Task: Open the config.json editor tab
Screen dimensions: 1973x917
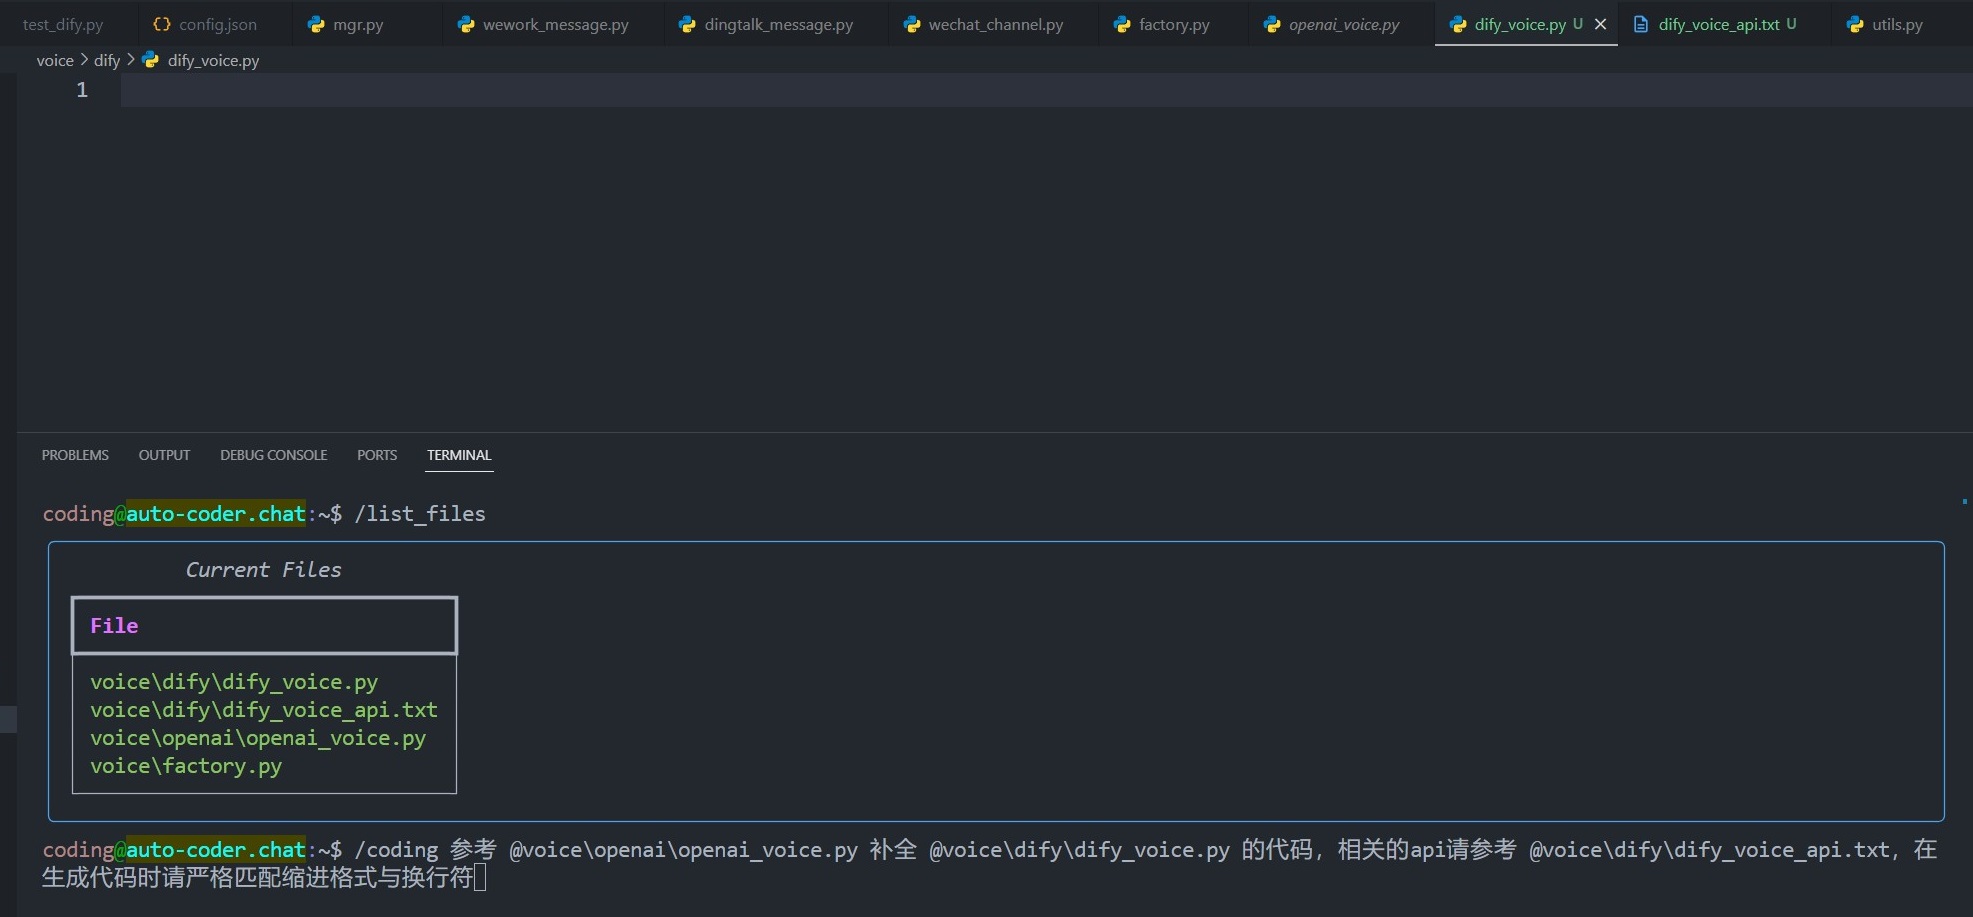Action: [x=217, y=24]
